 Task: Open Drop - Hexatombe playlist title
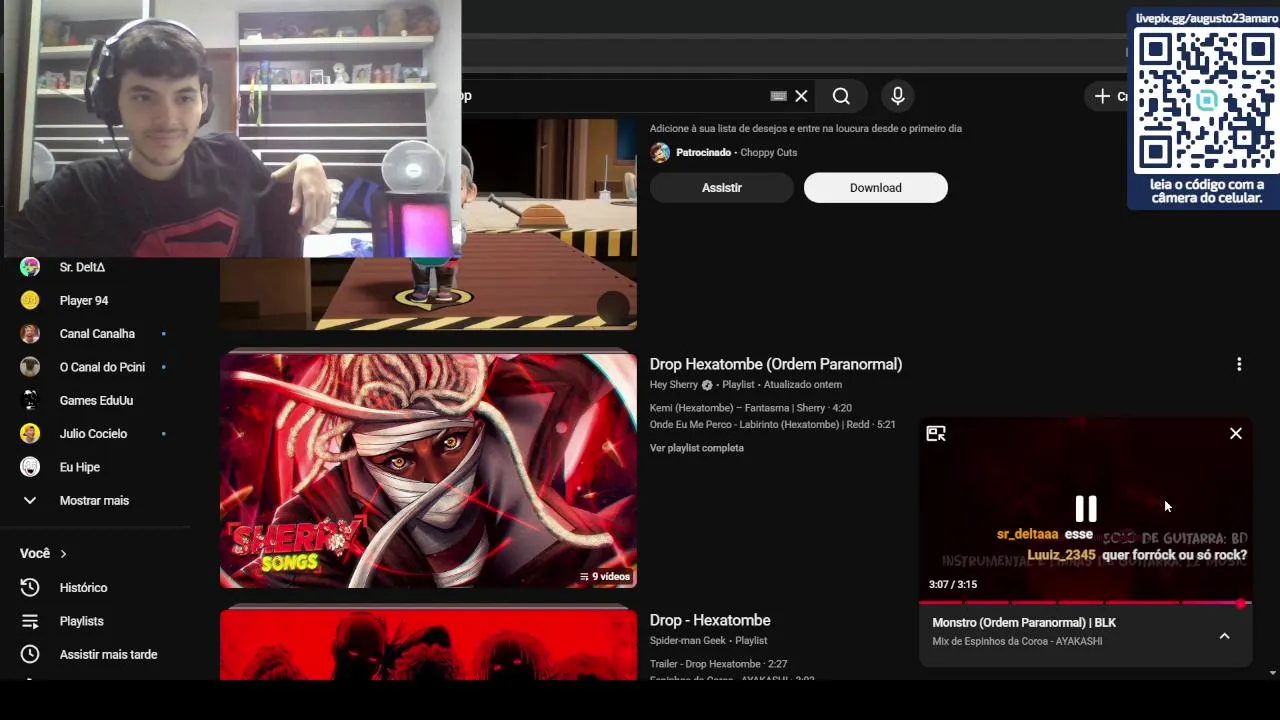pos(710,620)
